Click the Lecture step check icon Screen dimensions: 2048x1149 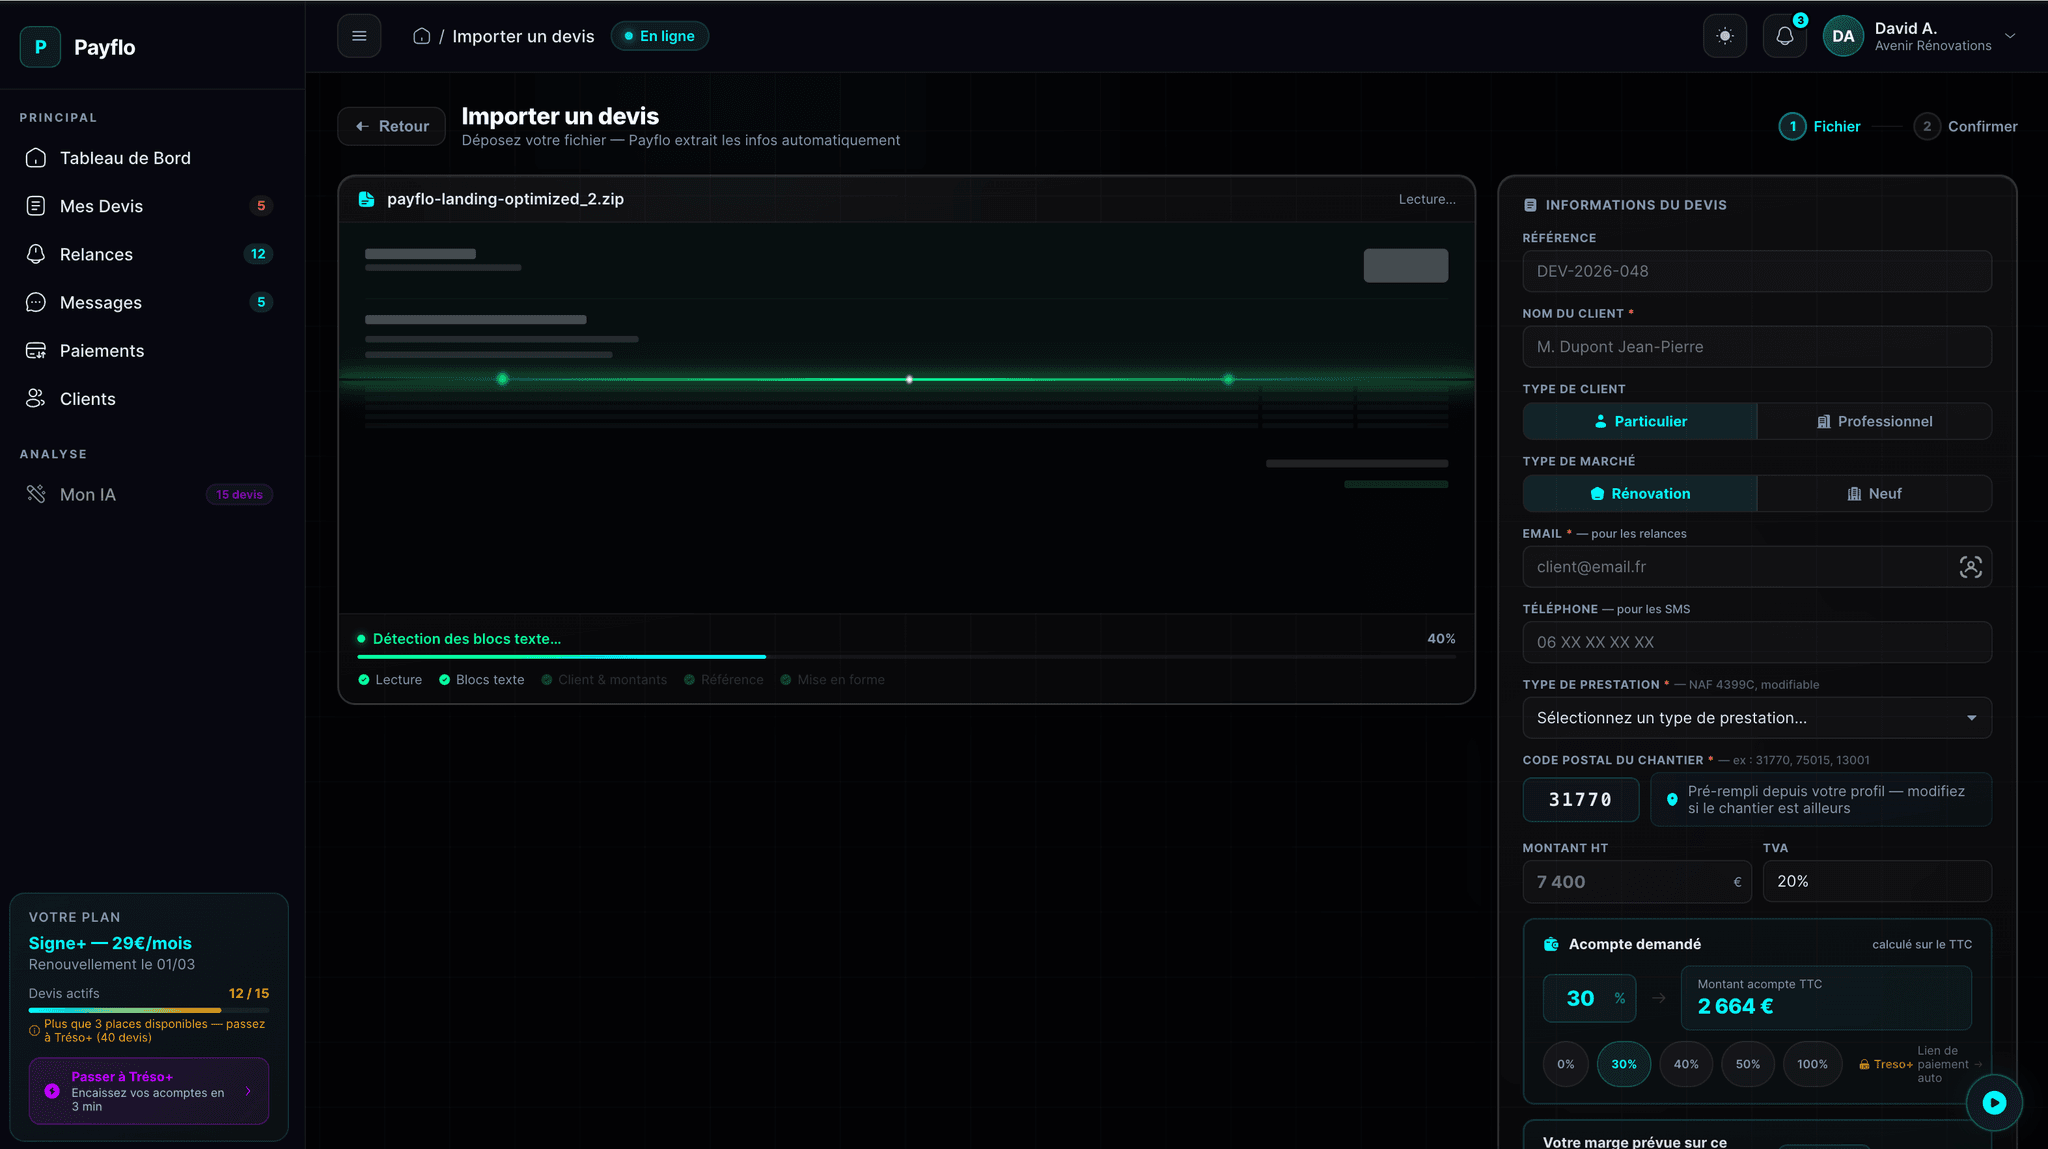(364, 680)
